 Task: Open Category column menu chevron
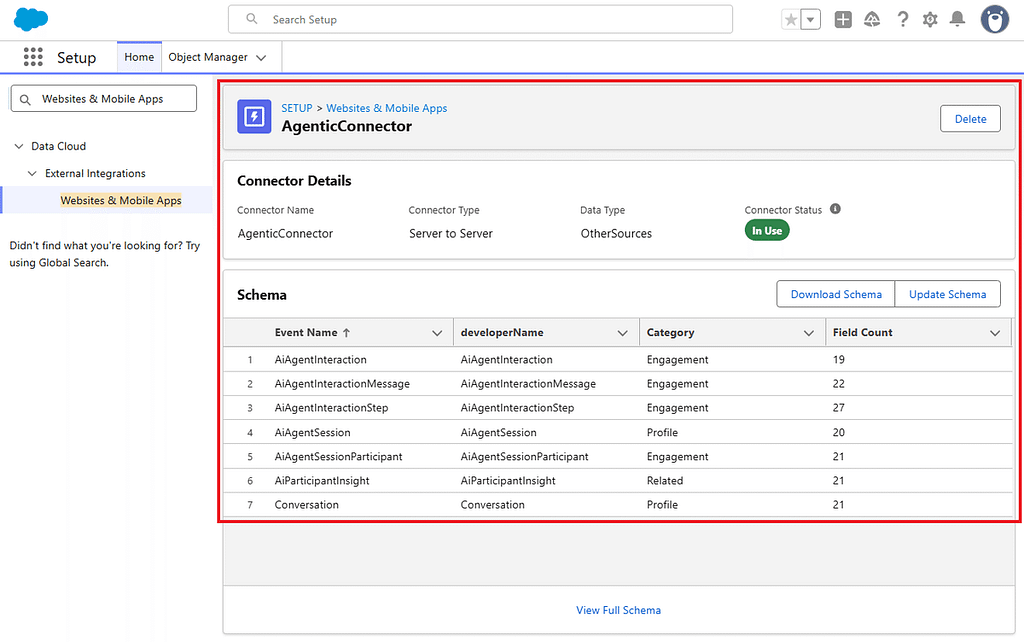click(x=808, y=333)
